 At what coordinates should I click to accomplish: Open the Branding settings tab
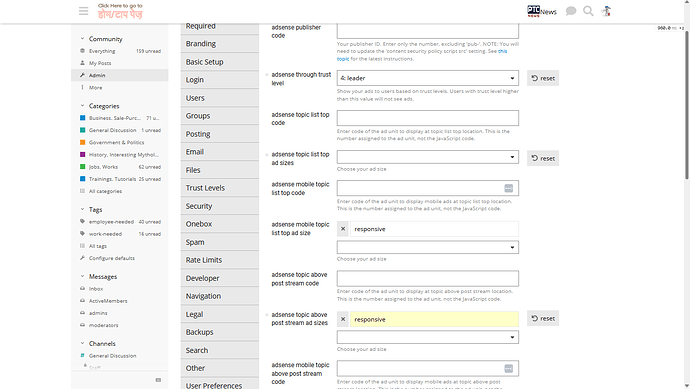[x=220, y=44]
